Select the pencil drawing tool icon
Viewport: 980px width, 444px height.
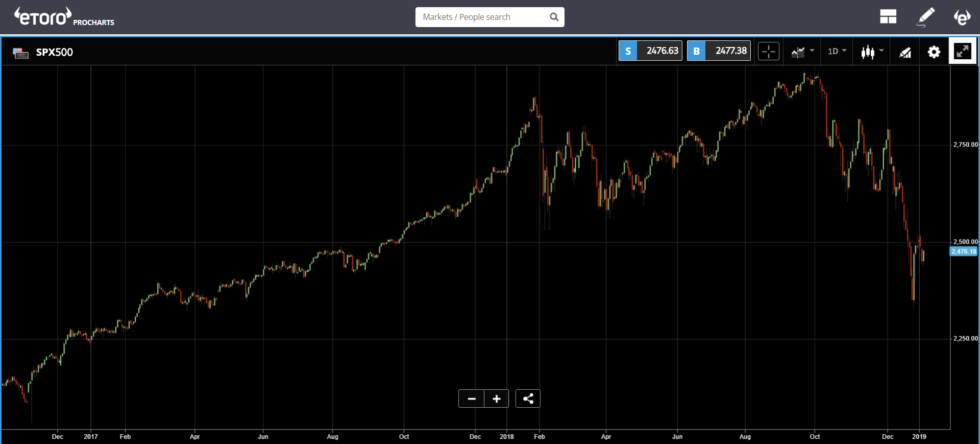pos(925,17)
